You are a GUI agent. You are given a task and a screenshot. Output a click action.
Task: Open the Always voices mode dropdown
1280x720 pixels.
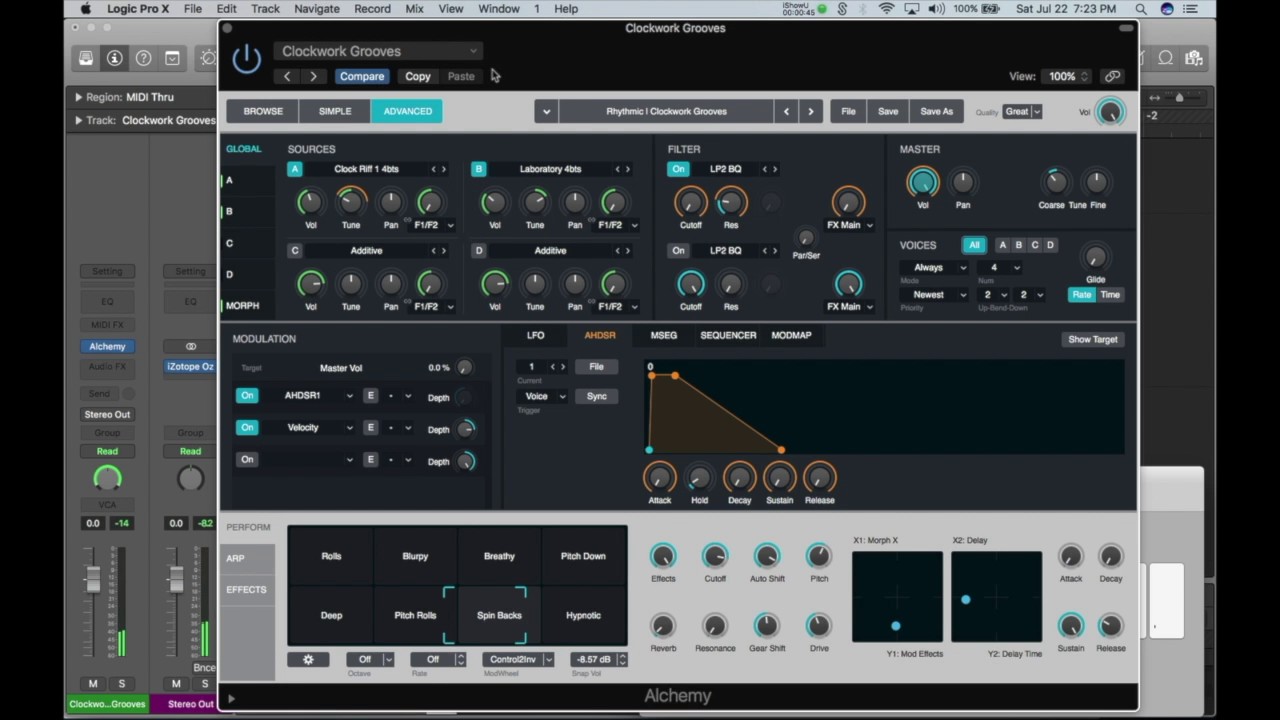click(x=934, y=268)
